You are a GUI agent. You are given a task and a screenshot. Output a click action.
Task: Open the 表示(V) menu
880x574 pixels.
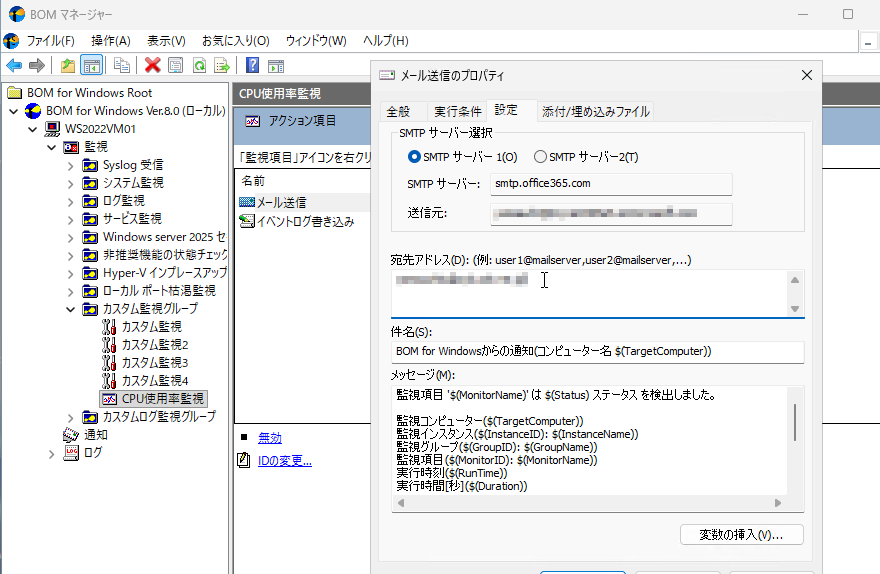pyautogui.click(x=166, y=40)
